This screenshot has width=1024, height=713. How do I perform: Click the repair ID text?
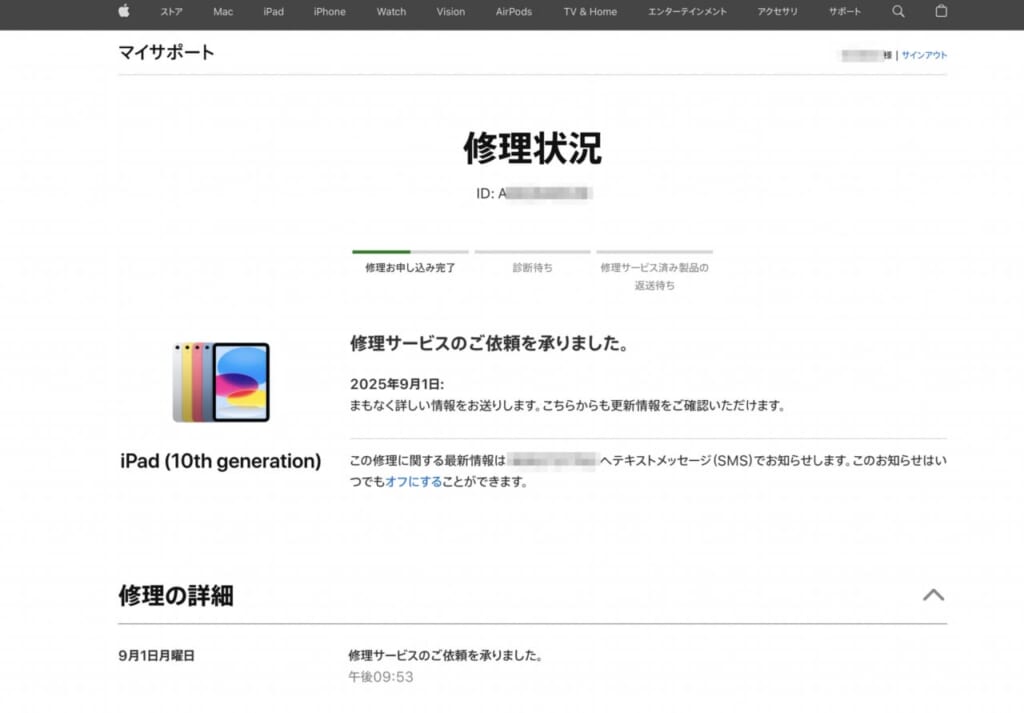tap(534, 193)
